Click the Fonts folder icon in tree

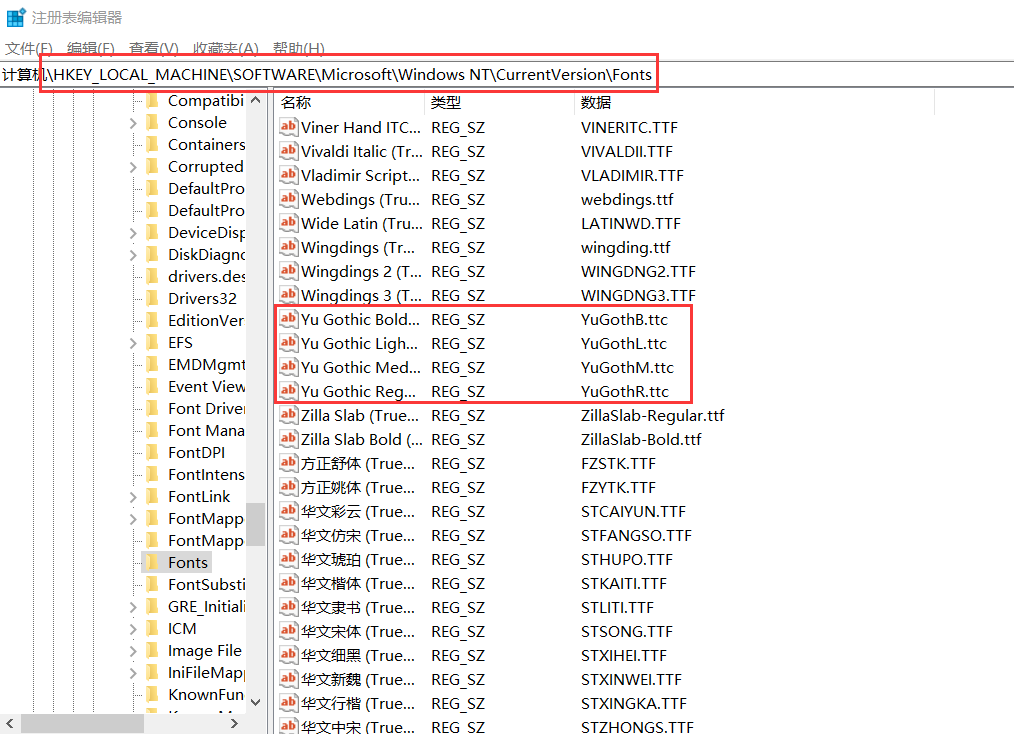(152, 562)
